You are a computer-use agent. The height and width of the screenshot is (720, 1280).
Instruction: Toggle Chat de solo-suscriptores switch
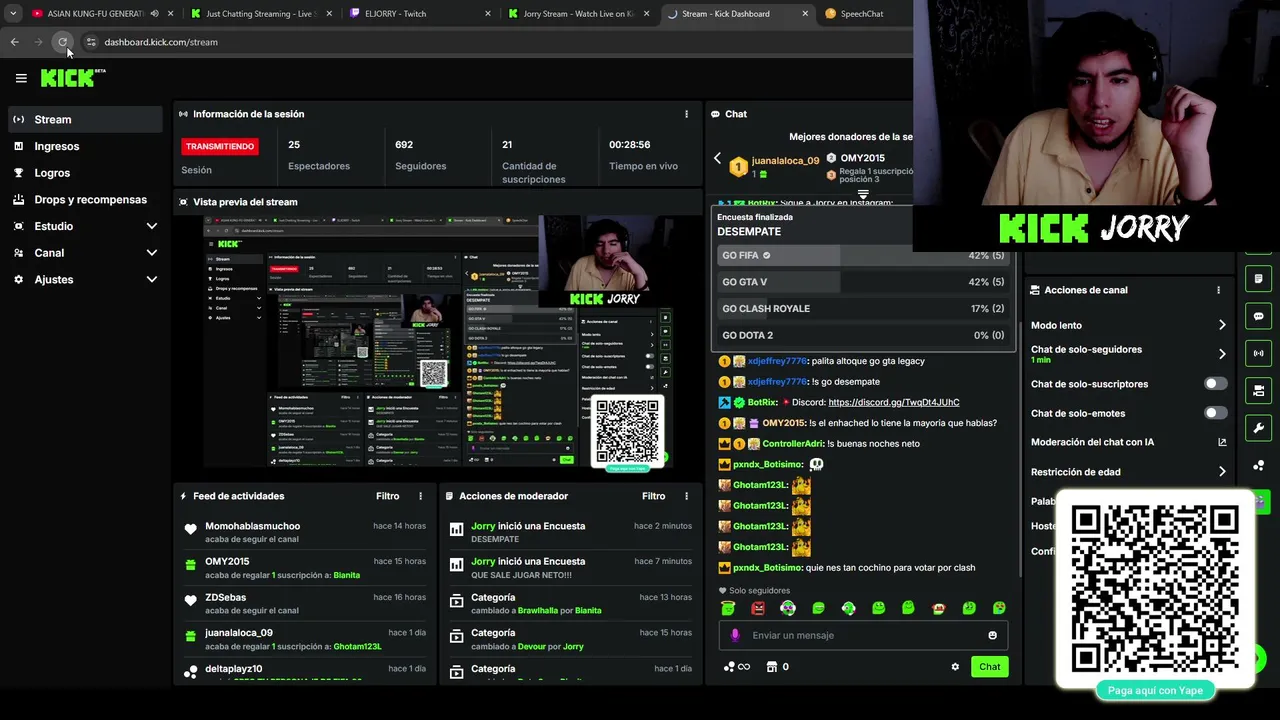(x=1215, y=384)
